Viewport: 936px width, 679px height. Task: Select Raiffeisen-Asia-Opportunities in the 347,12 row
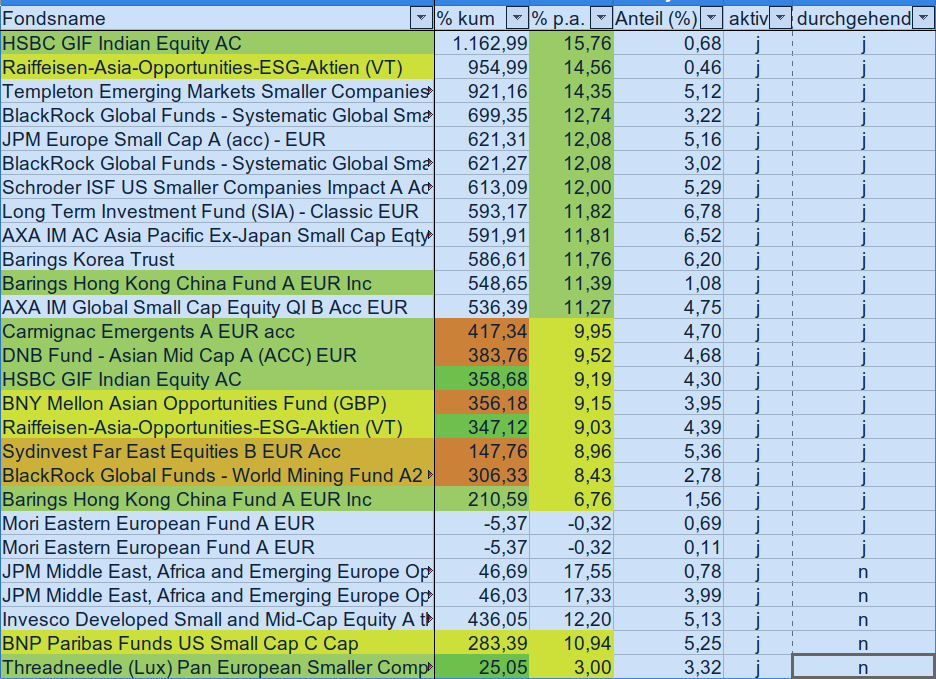[217, 428]
